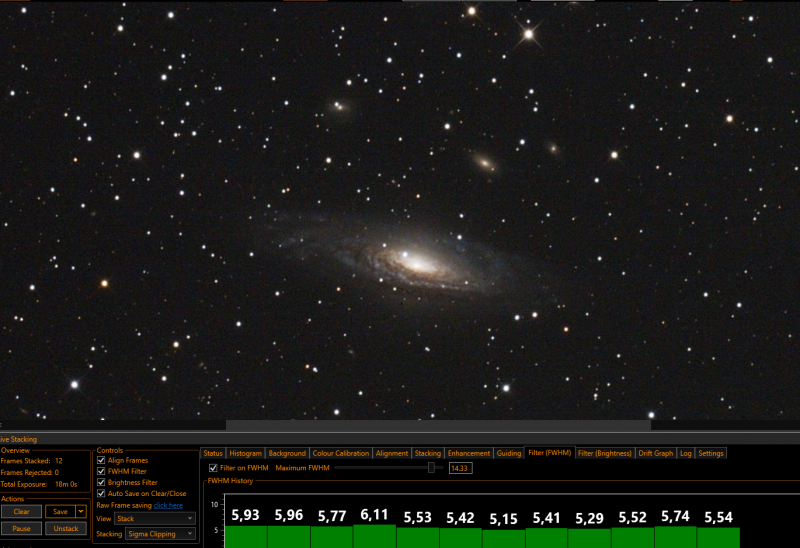This screenshot has width=800, height=548.
Task: Click the Maximum FWHM slider handle
Action: (x=431, y=468)
